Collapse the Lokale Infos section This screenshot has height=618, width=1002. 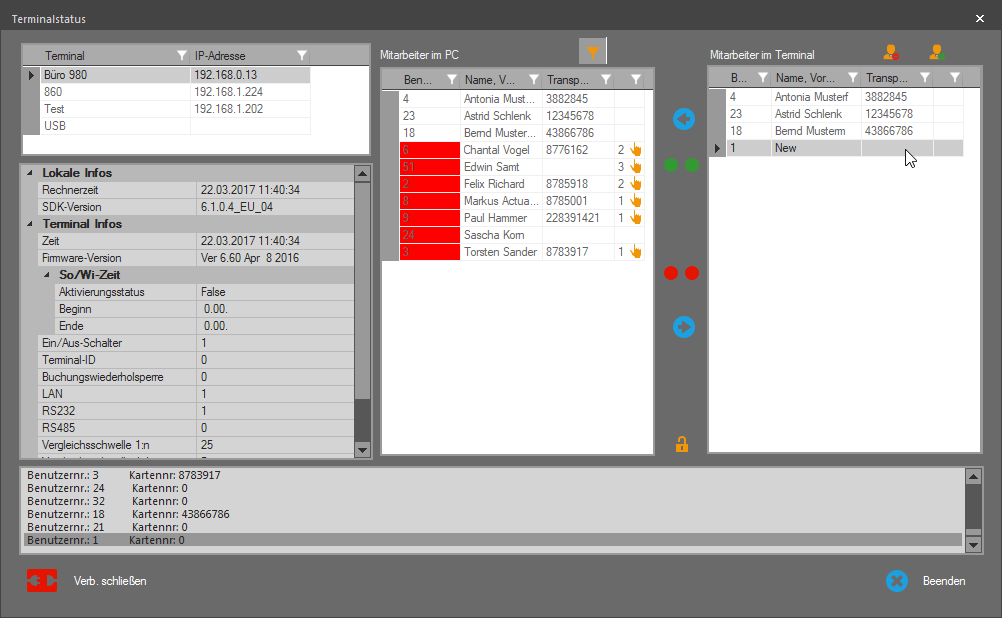click(29, 173)
